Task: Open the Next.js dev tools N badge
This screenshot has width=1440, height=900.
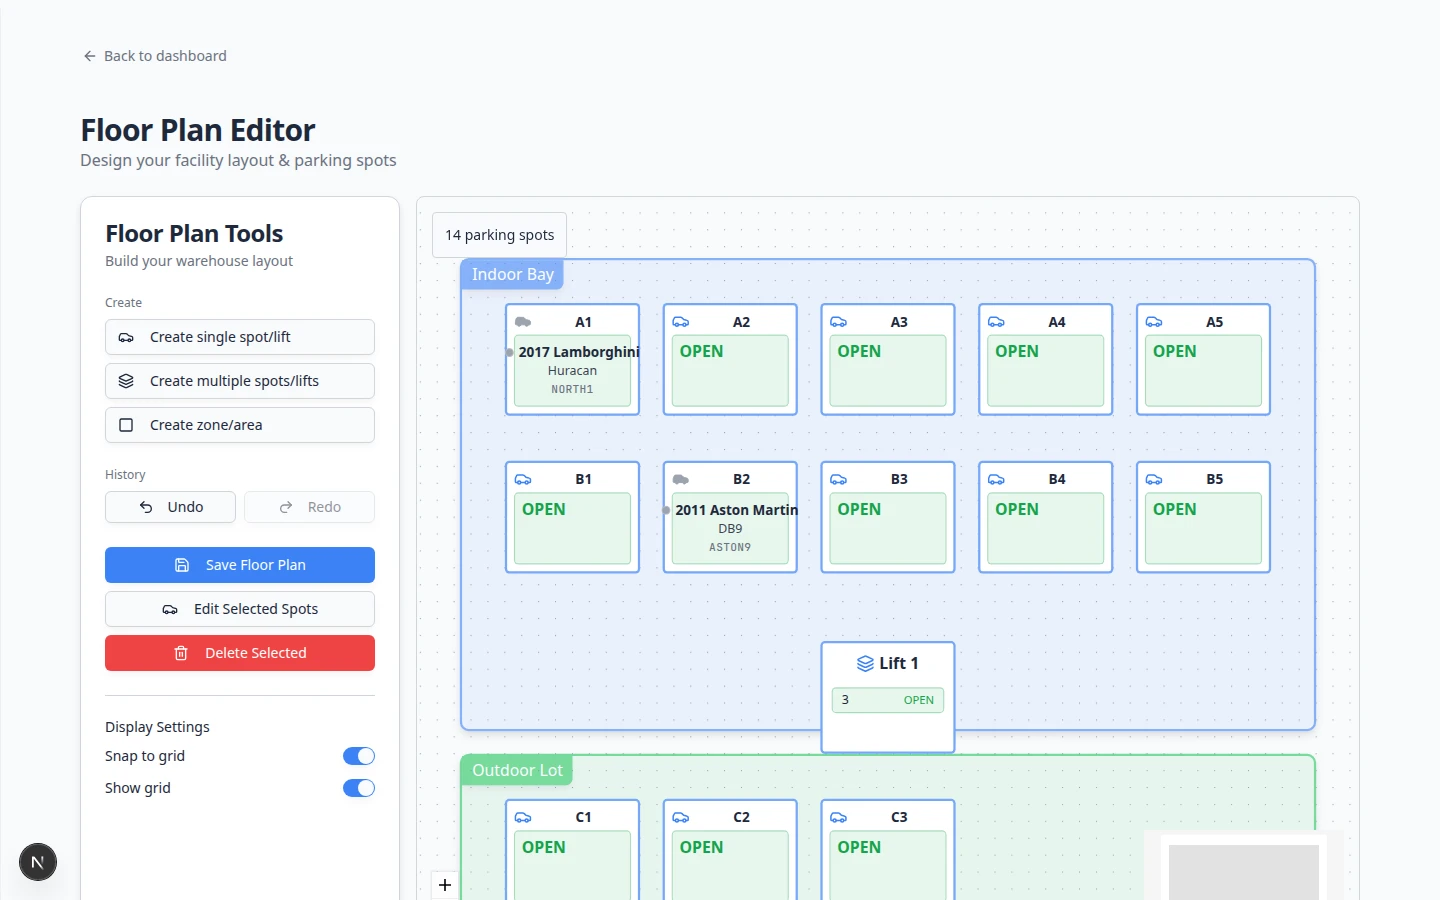Action: (38, 862)
